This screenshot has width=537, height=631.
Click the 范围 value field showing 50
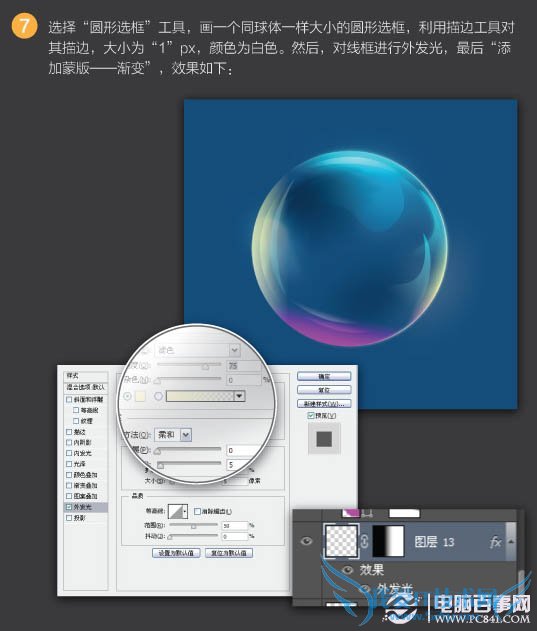[235, 526]
